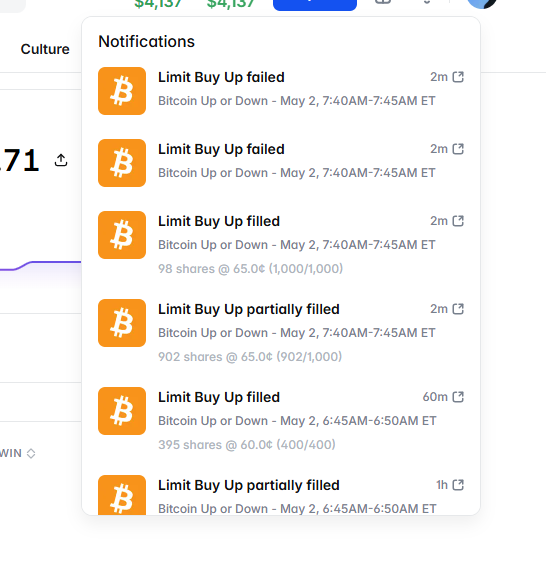Screen dimensions: 546x567
Task: Open the user profile avatar menu
Action: pyautogui.click(x=482, y=4)
